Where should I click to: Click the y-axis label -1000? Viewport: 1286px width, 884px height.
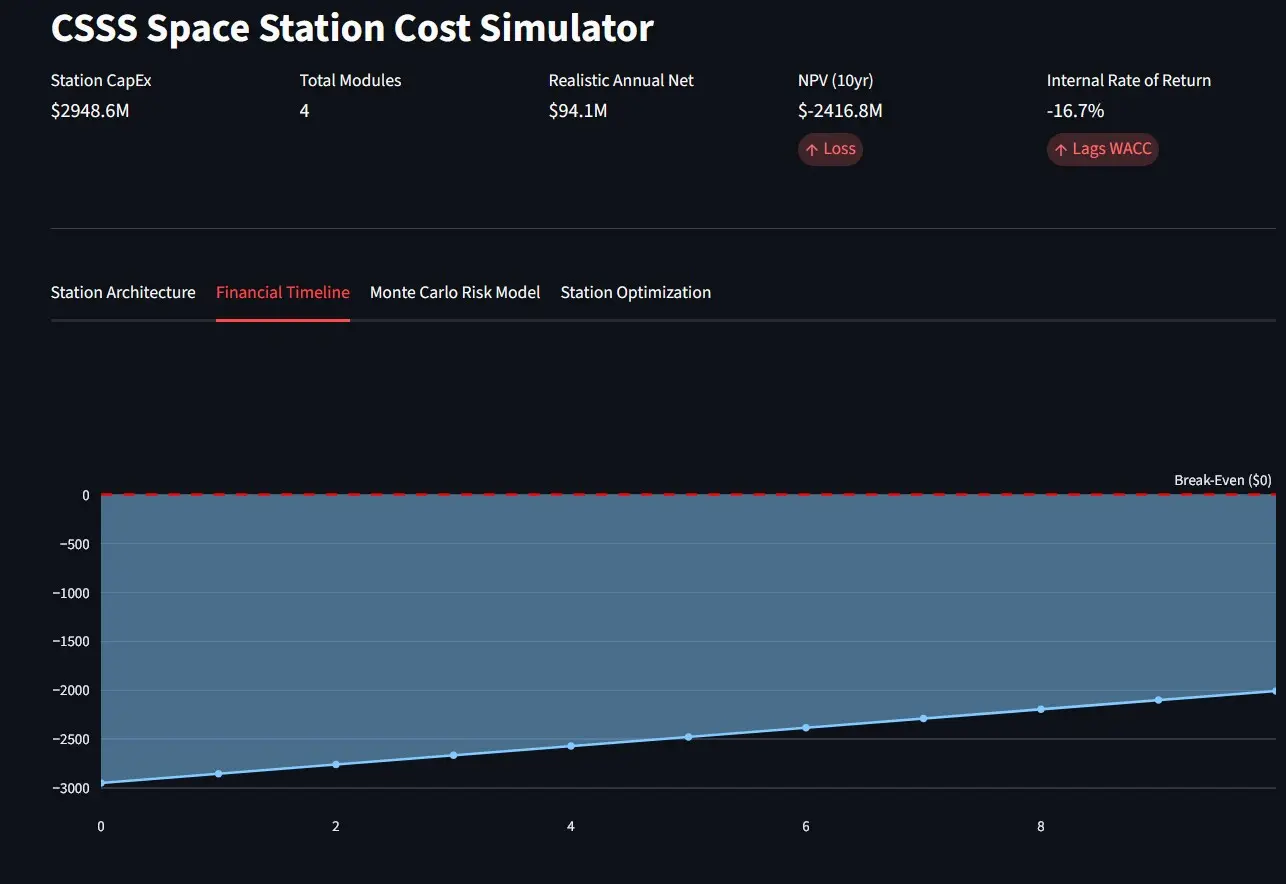coord(70,593)
